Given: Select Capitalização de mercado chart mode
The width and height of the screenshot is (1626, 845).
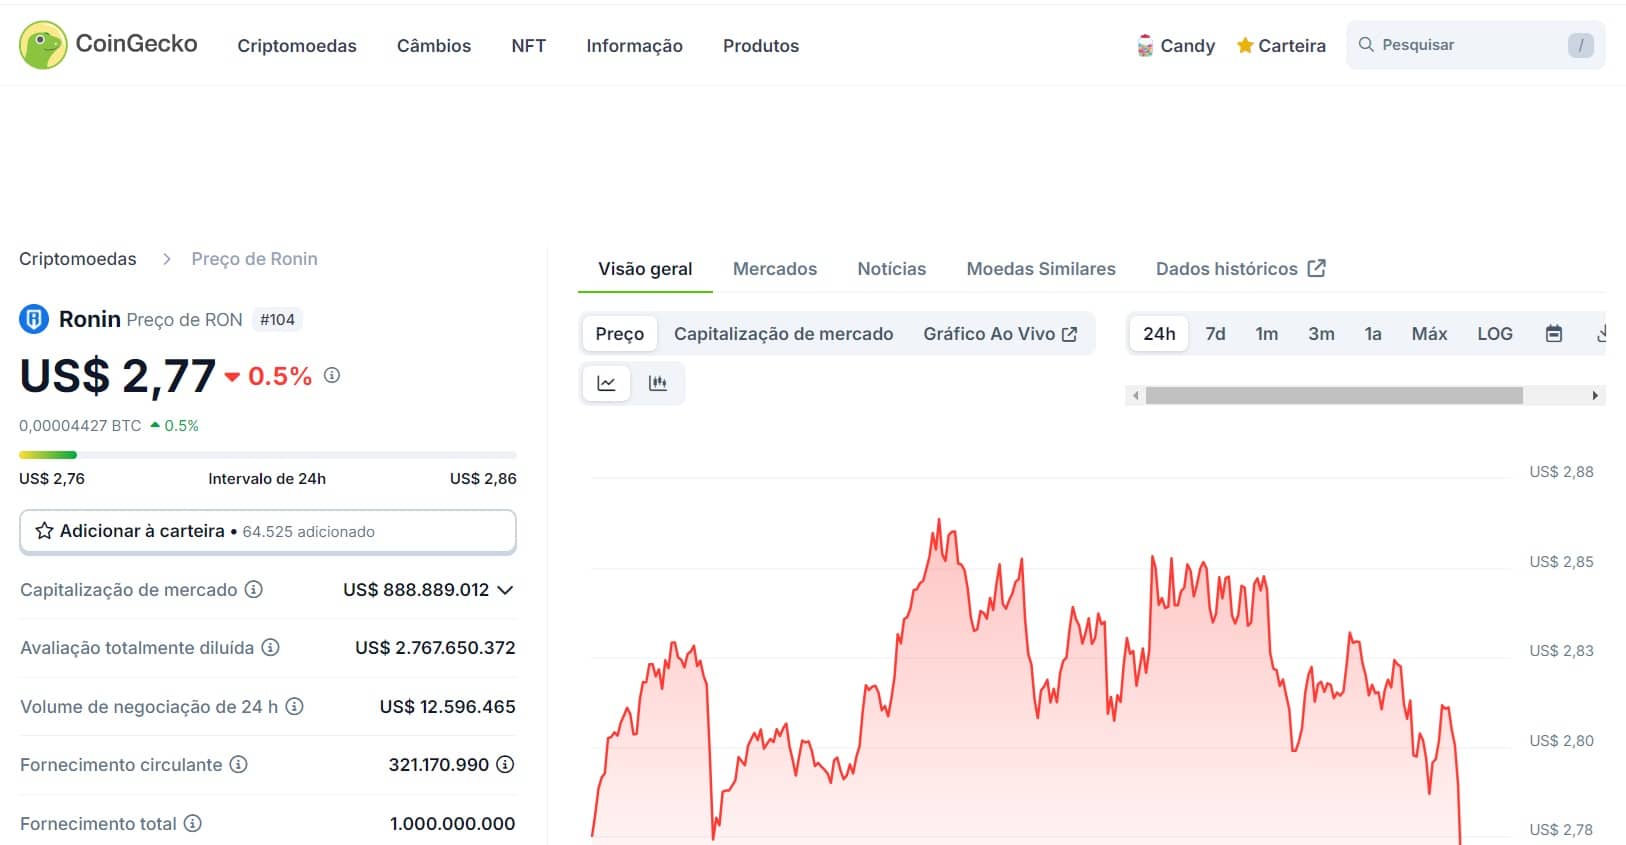Looking at the screenshot, I should coord(784,334).
